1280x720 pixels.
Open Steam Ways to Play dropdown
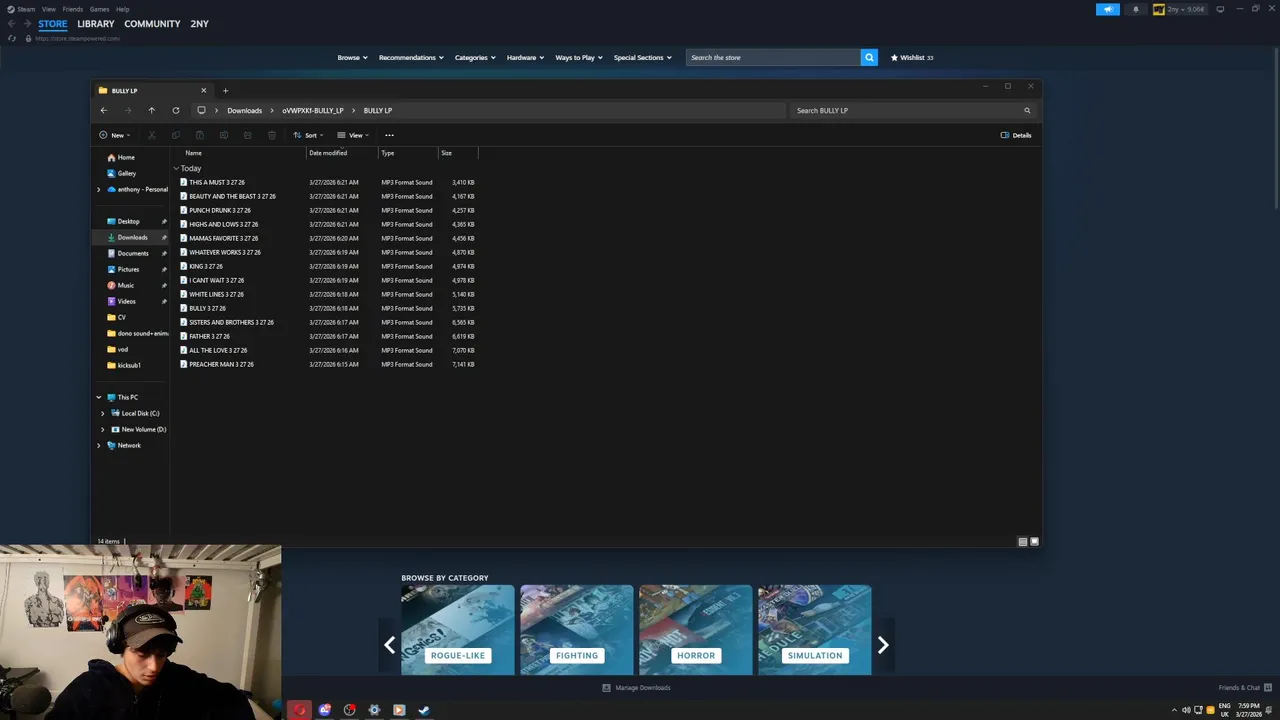(x=579, y=57)
